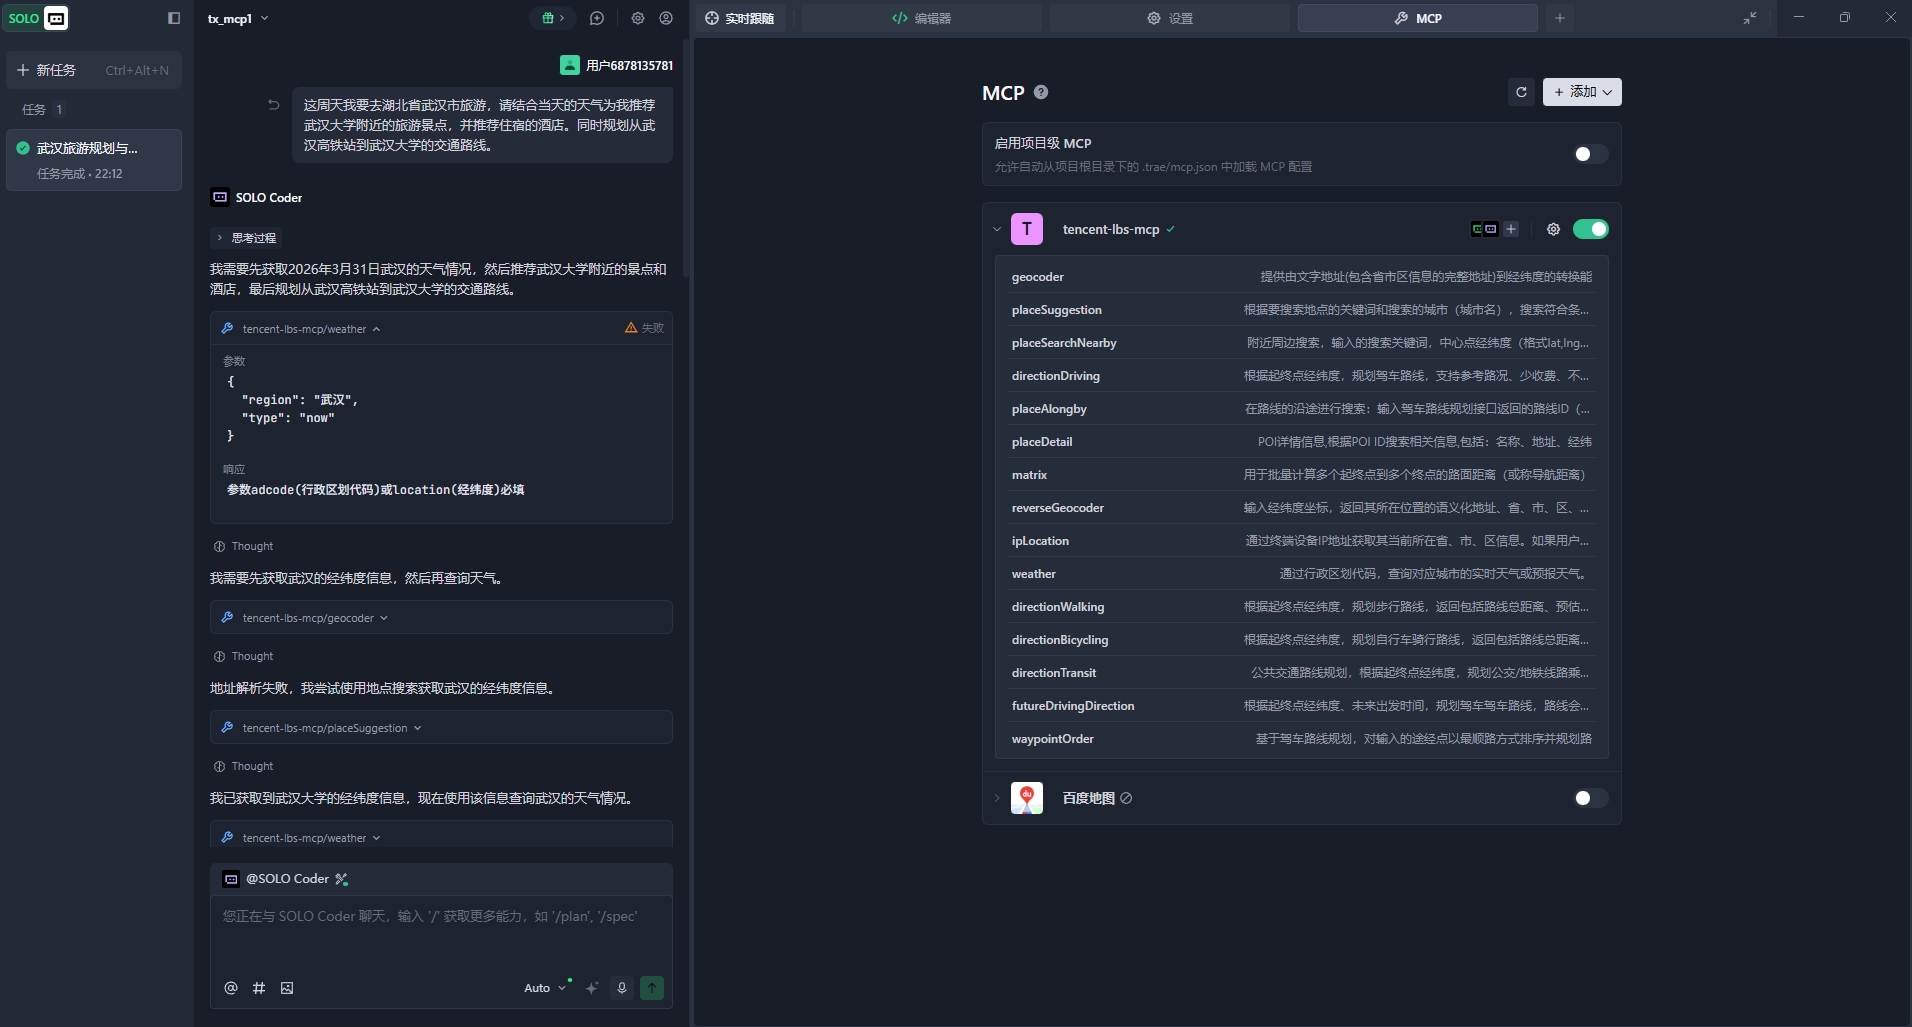Click the Baidu Map logo icon
The width and height of the screenshot is (1912, 1027).
[1027, 798]
